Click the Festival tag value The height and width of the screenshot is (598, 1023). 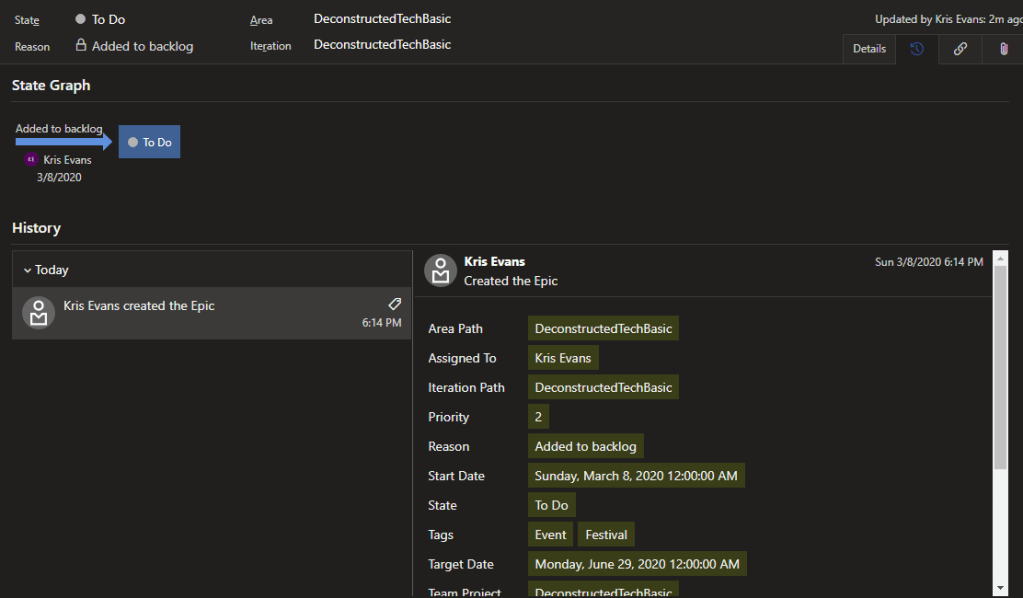pyautogui.click(x=606, y=535)
